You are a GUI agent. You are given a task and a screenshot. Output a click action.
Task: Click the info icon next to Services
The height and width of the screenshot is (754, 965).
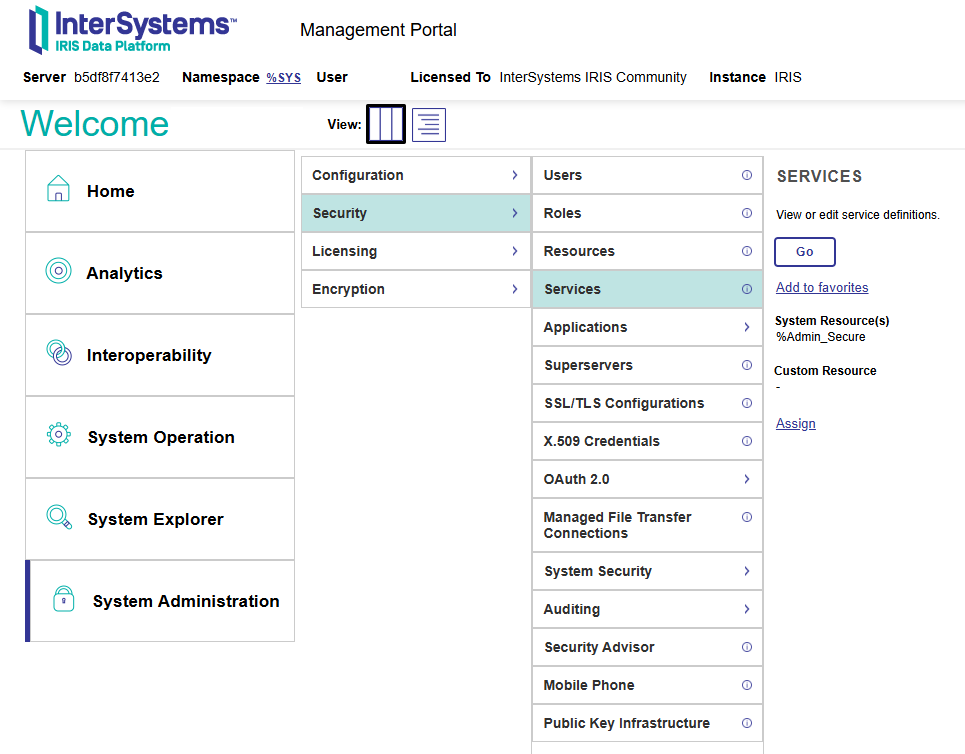[x=747, y=289]
